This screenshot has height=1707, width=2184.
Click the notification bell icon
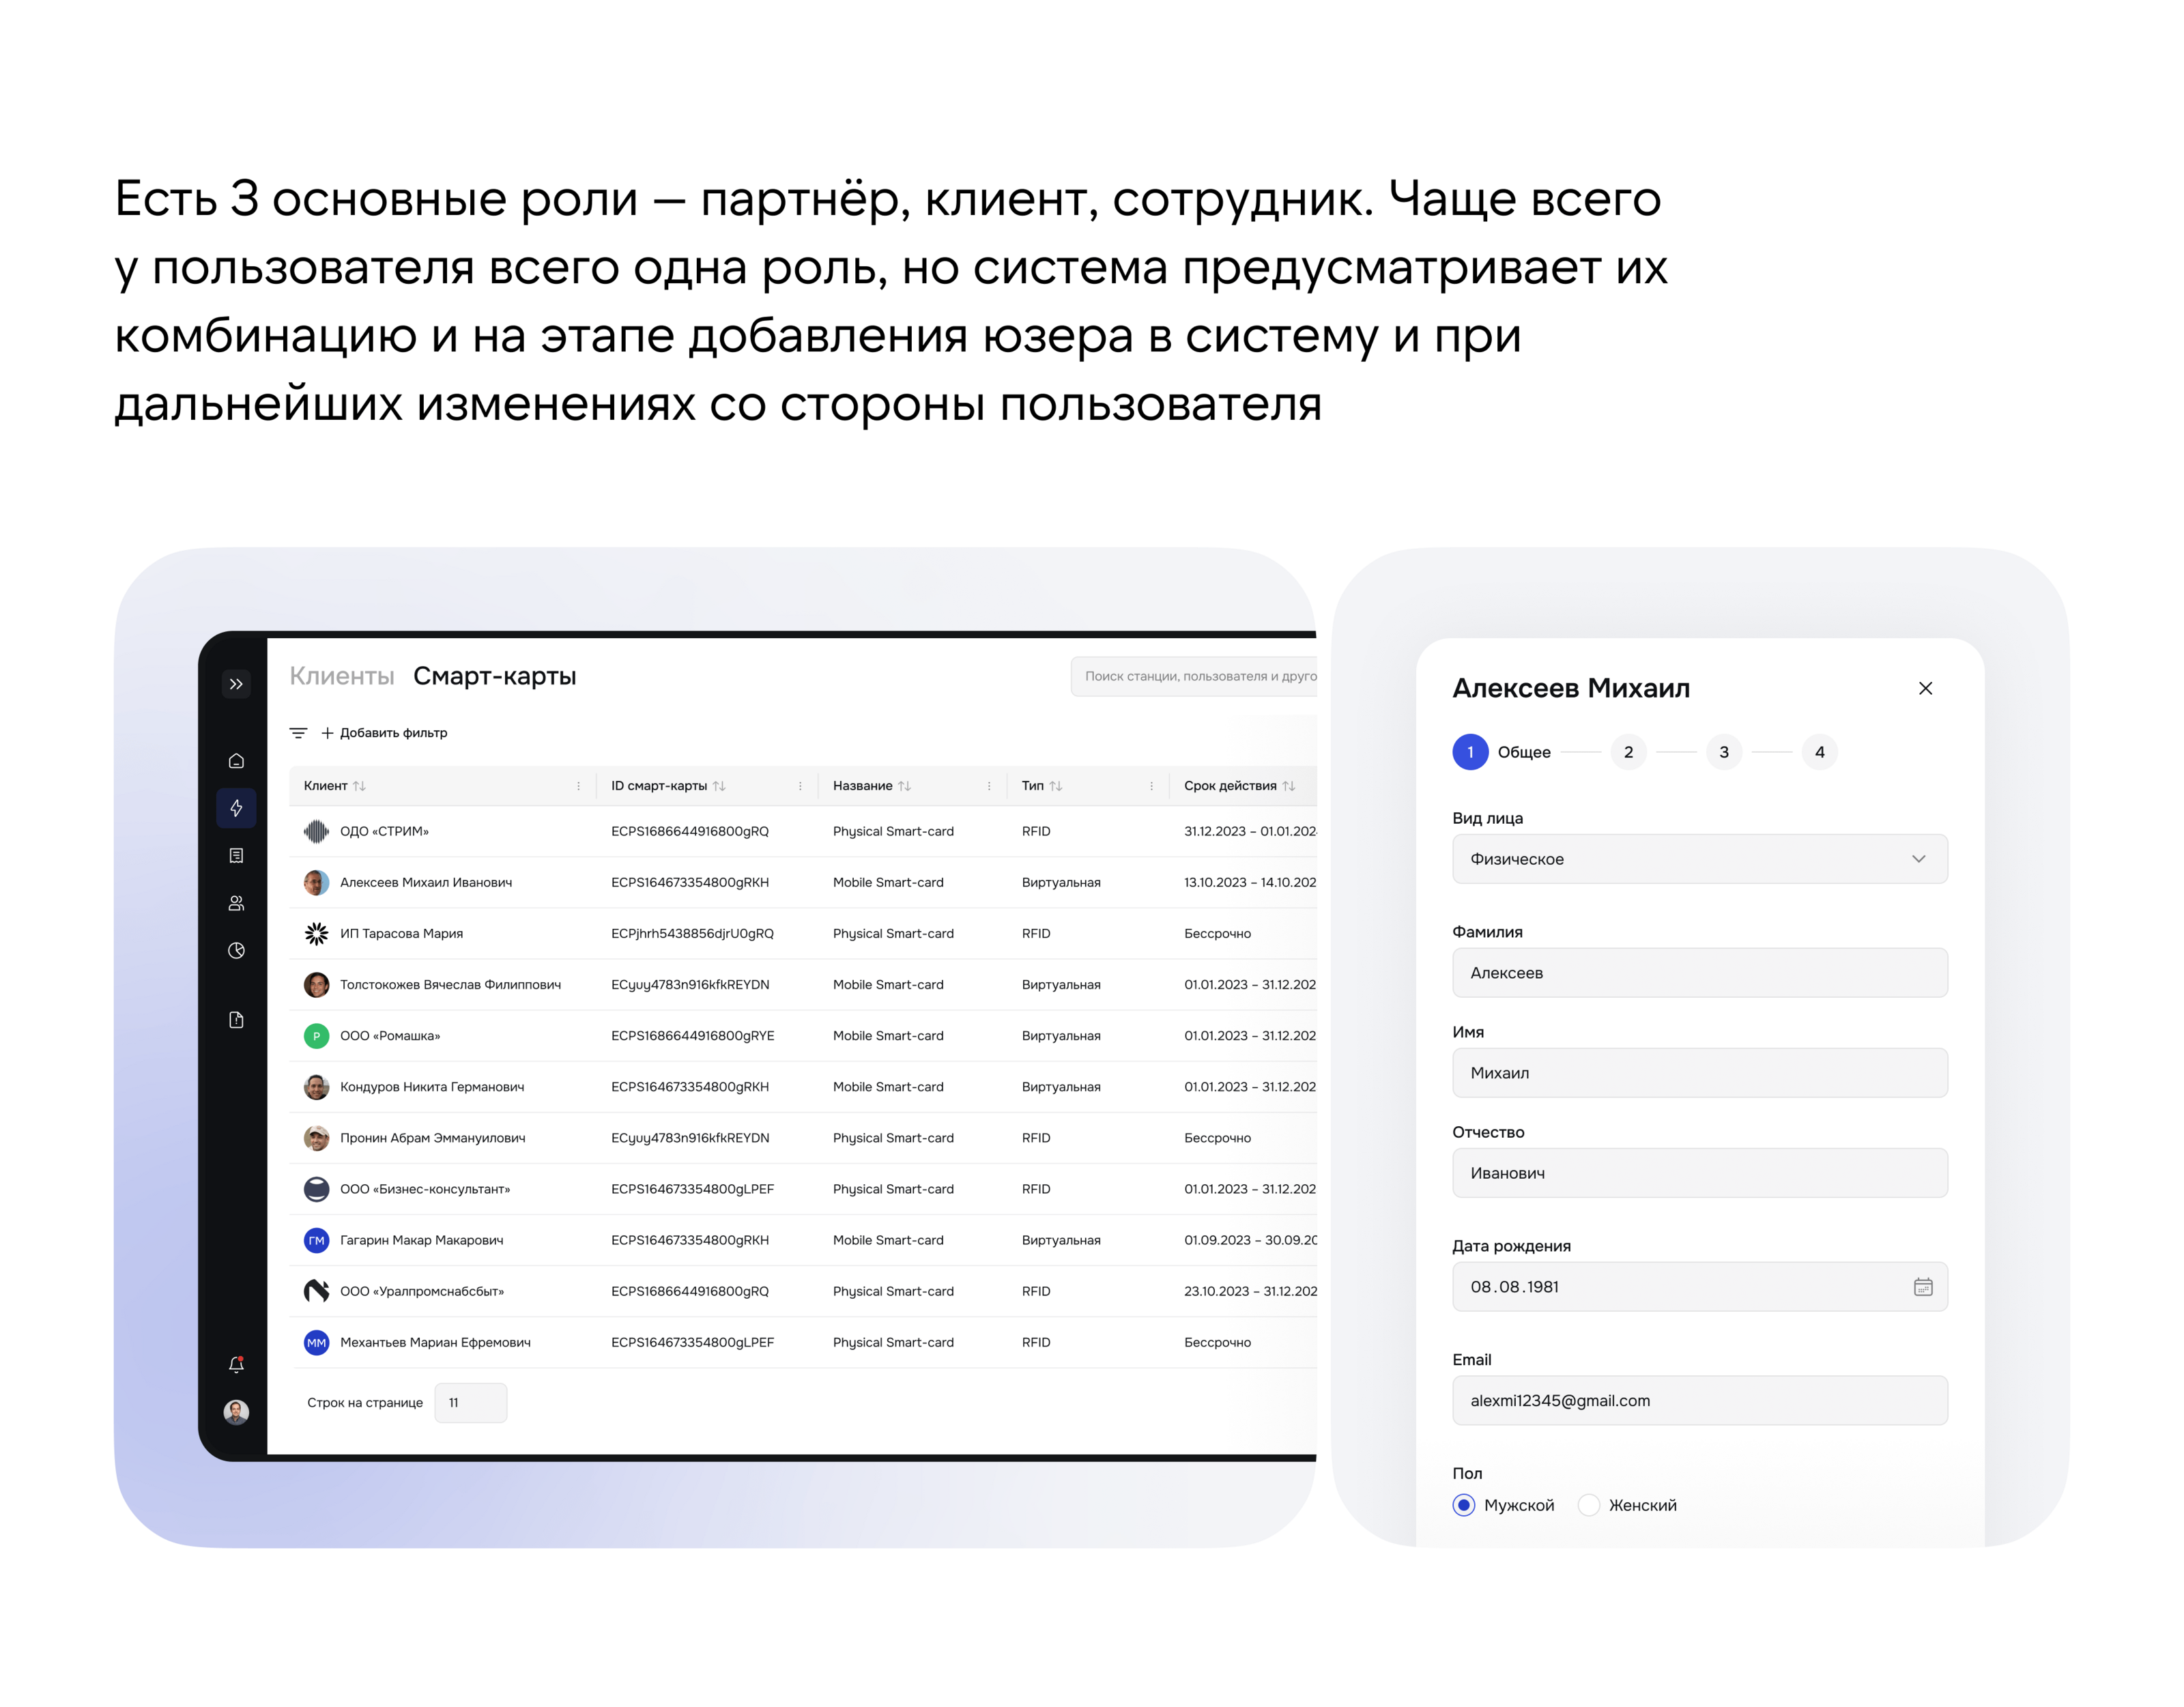click(x=236, y=1364)
